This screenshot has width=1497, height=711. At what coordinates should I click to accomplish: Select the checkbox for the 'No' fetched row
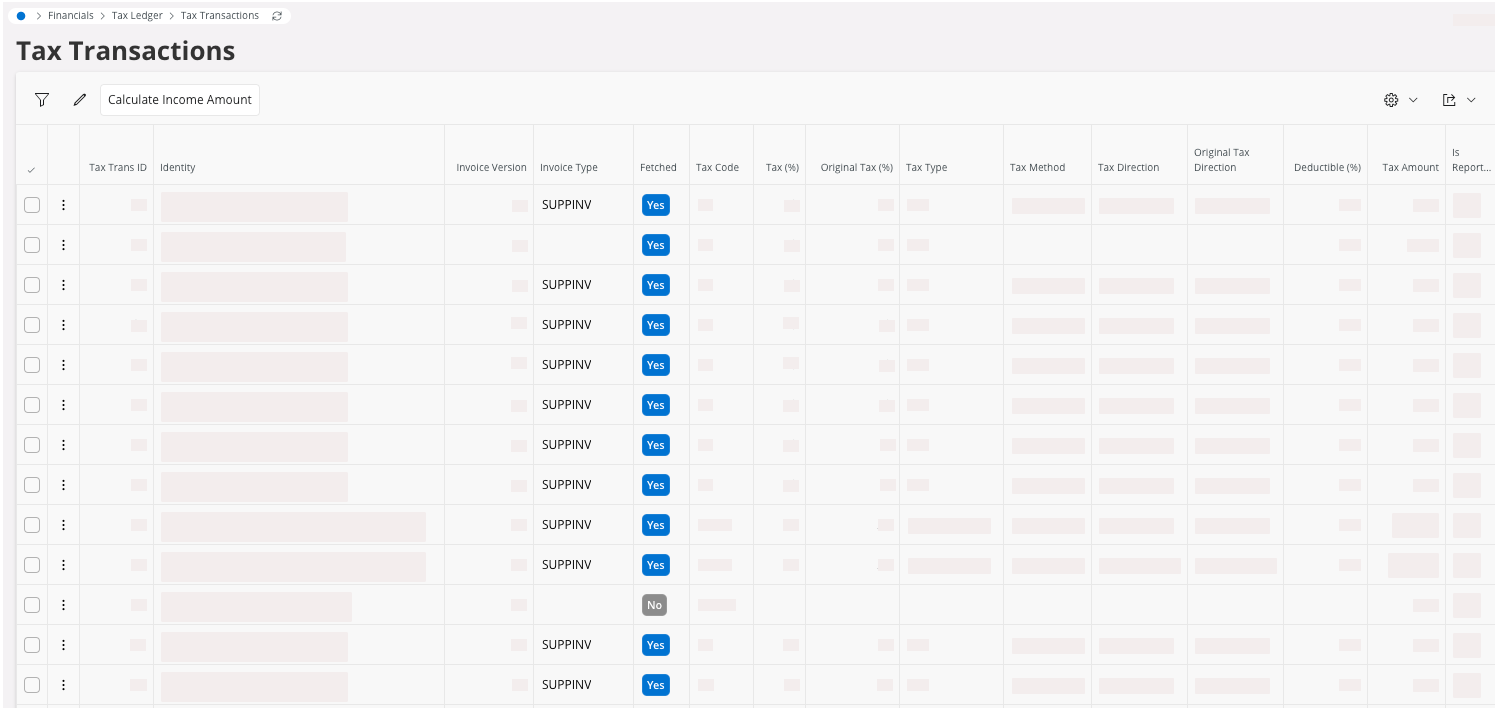[x=32, y=605]
